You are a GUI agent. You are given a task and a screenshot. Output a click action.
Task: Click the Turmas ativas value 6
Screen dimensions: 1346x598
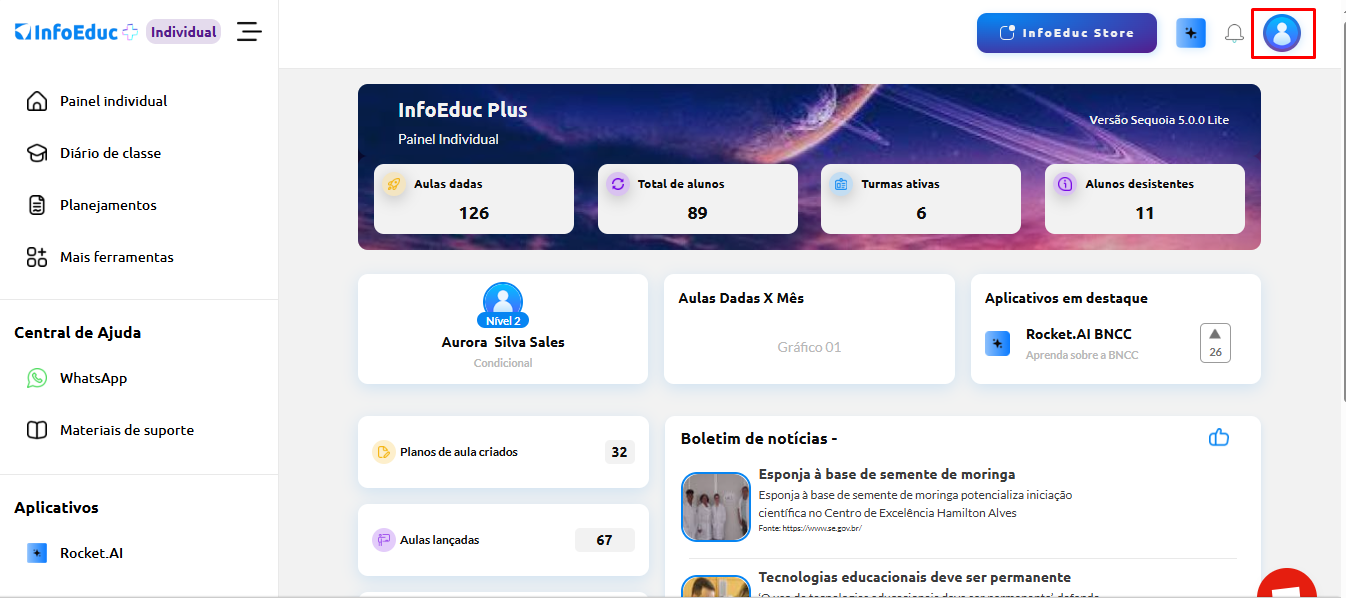(x=921, y=213)
